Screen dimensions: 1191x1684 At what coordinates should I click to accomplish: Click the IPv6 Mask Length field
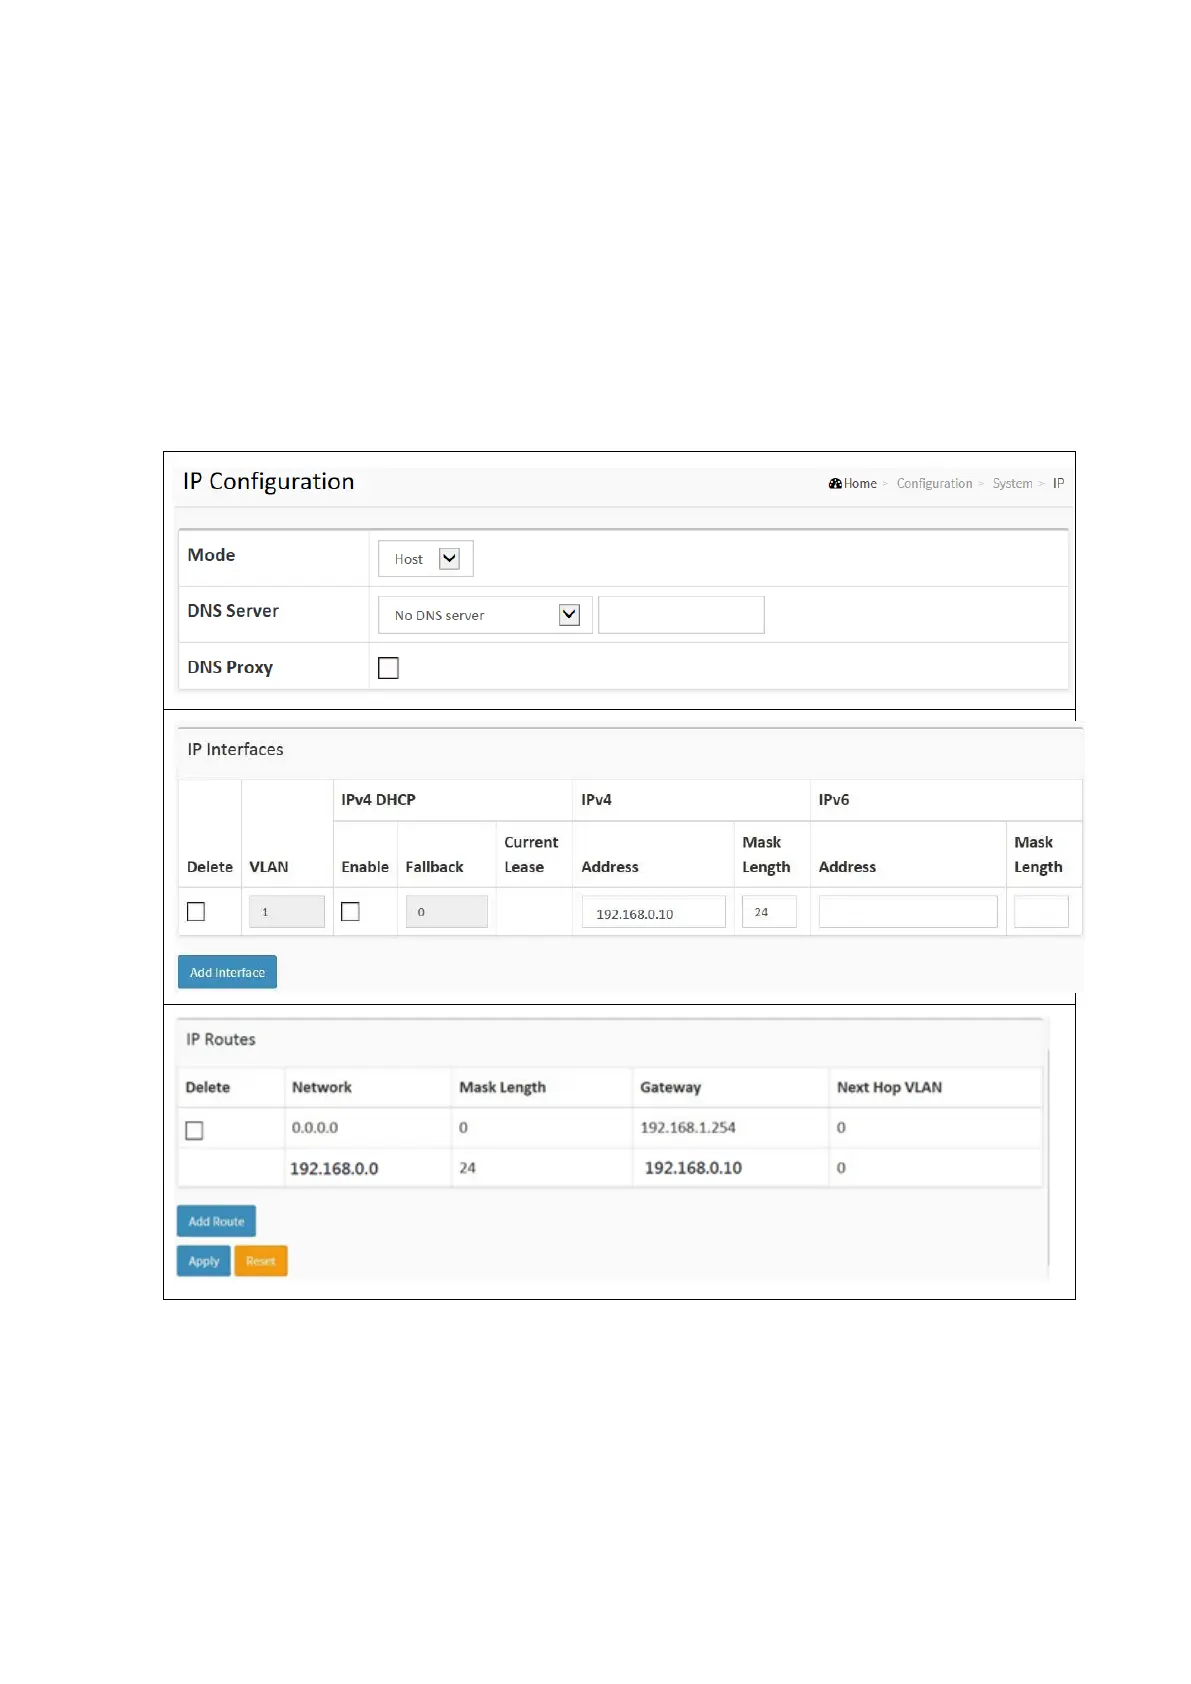(1041, 912)
